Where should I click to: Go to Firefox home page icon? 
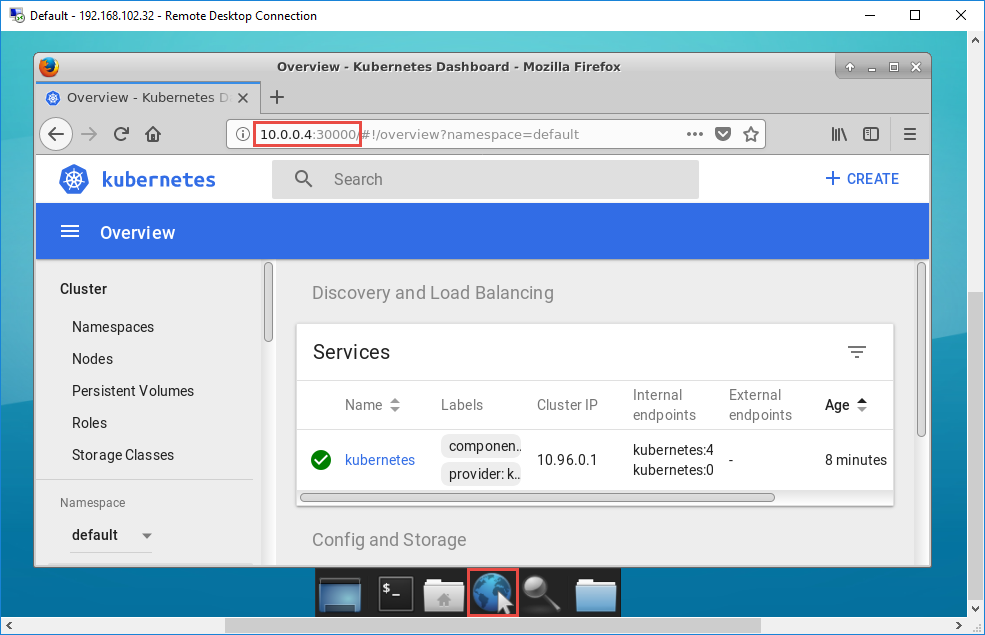(153, 134)
